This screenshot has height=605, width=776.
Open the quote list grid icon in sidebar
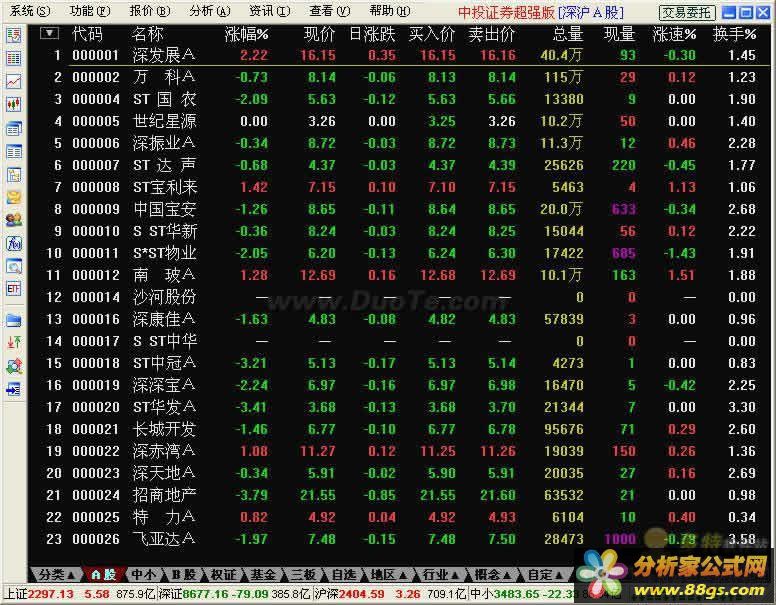(13, 58)
